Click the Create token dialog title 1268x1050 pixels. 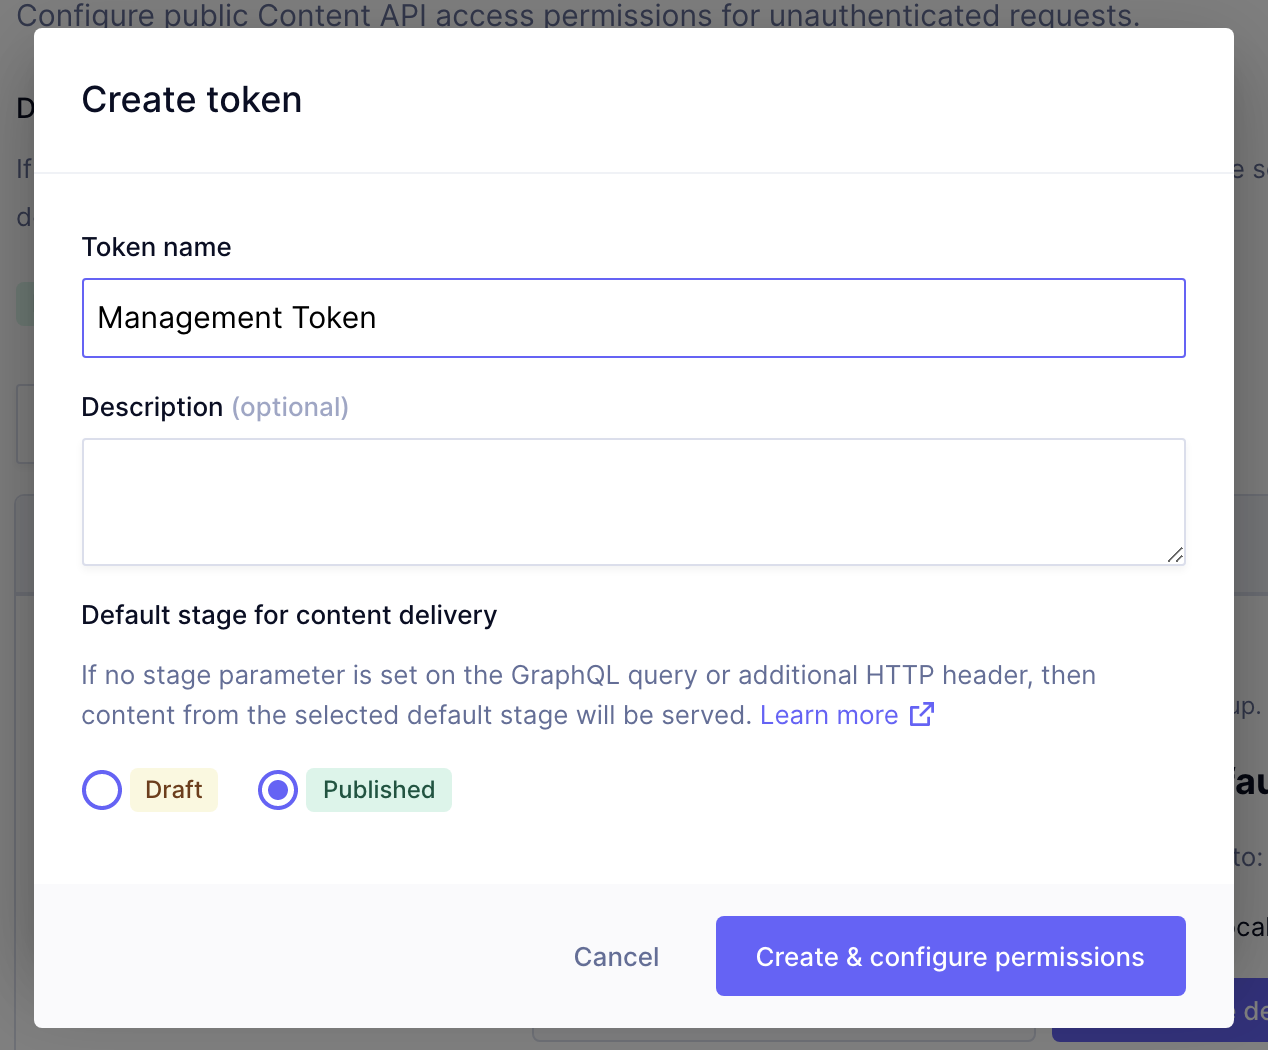point(192,99)
